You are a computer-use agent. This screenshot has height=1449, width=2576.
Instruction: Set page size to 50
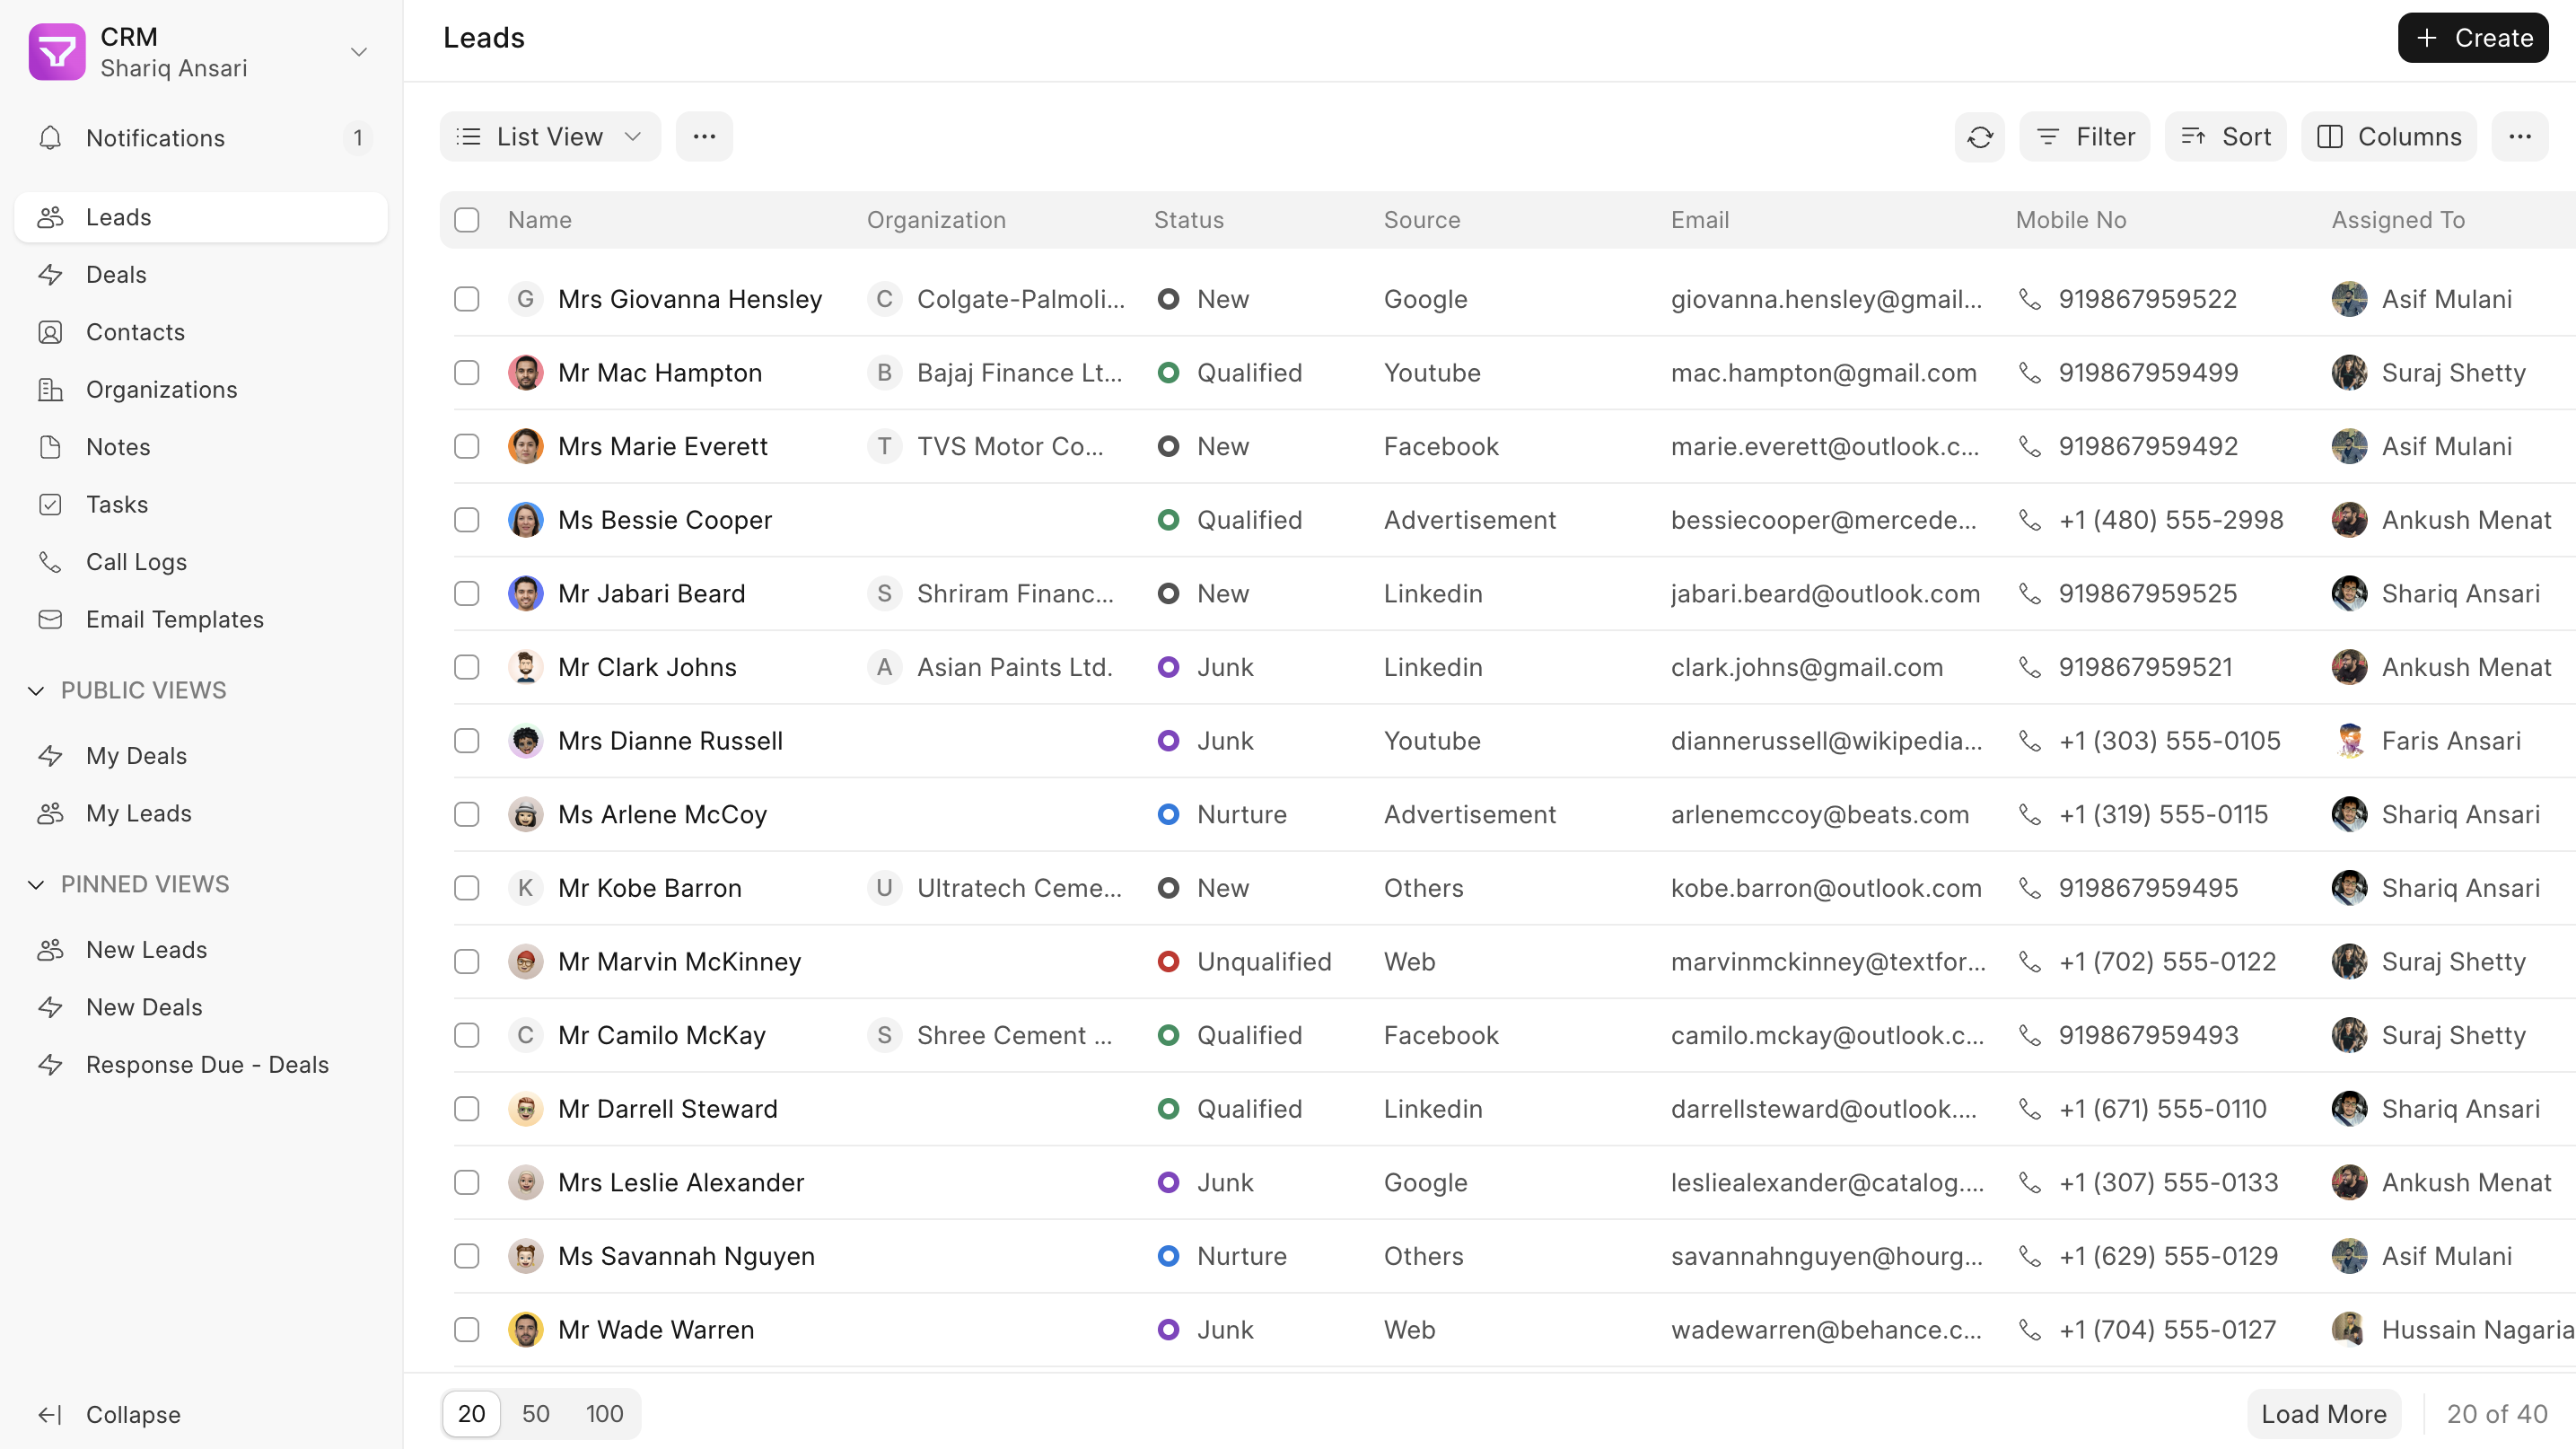coord(535,1414)
